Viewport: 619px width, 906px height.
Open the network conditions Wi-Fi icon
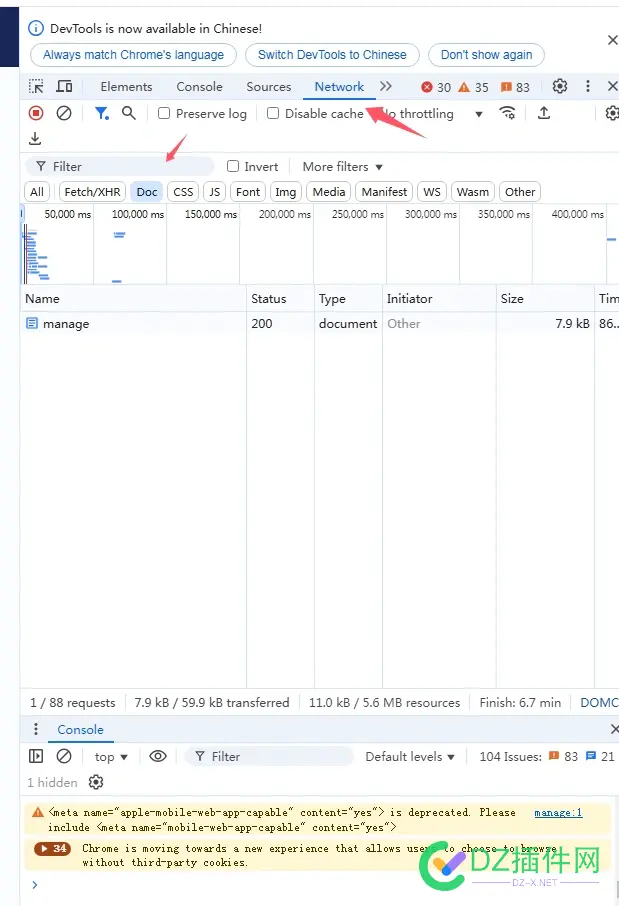tap(508, 114)
